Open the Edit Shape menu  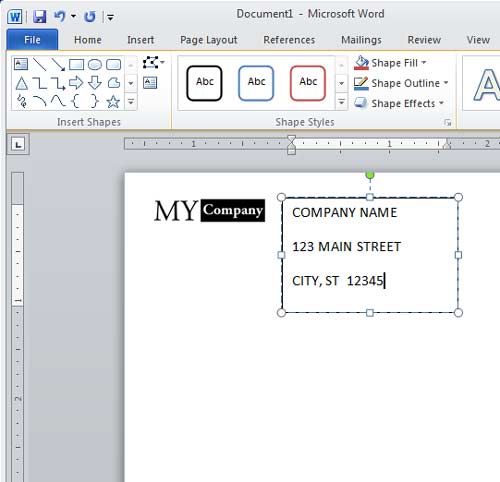pyautogui.click(x=153, y=62)
